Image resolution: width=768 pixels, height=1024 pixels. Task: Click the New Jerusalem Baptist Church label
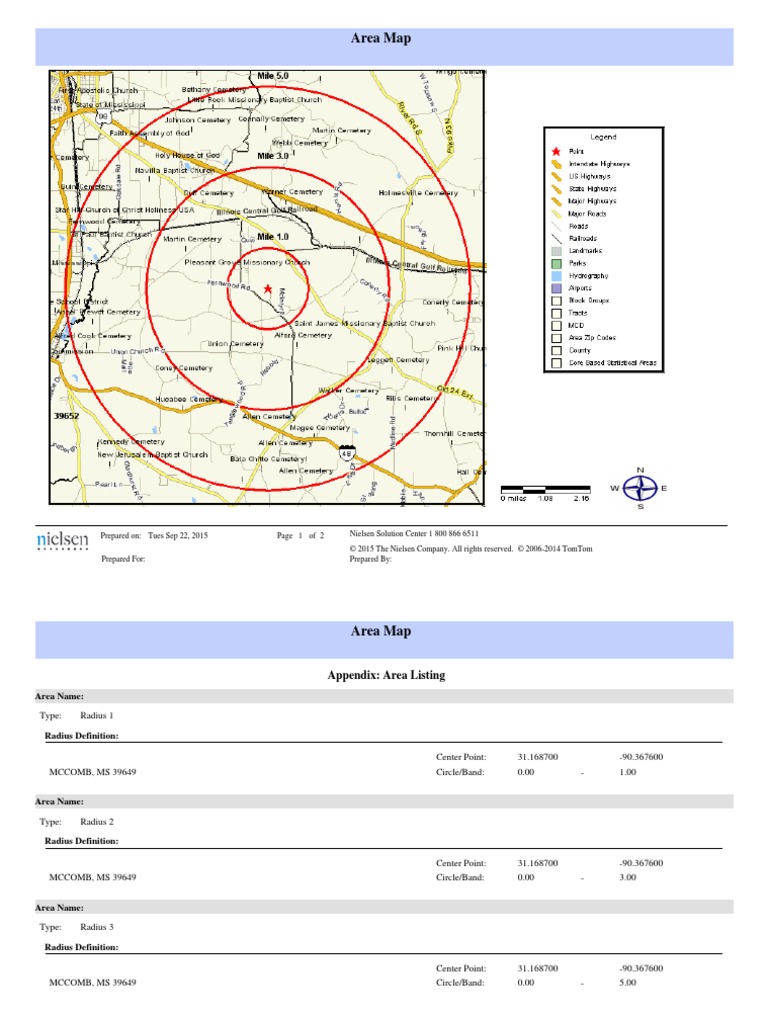pyautogui.click(x=152, y=455)
